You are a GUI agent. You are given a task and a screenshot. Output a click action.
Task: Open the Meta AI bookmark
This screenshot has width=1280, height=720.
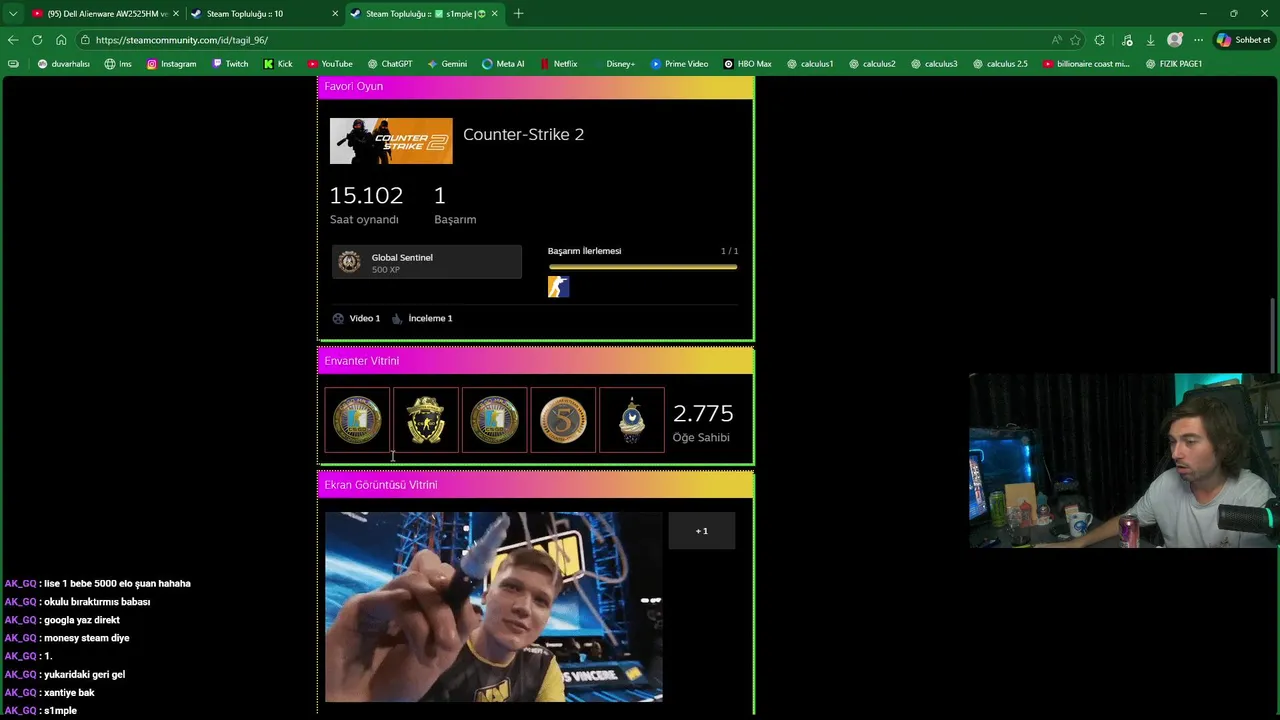tap(503, 64)
